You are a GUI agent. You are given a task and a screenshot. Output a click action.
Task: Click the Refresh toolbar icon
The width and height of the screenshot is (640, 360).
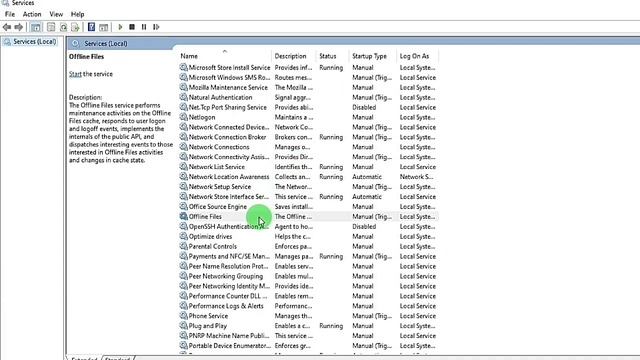(63, 27)
